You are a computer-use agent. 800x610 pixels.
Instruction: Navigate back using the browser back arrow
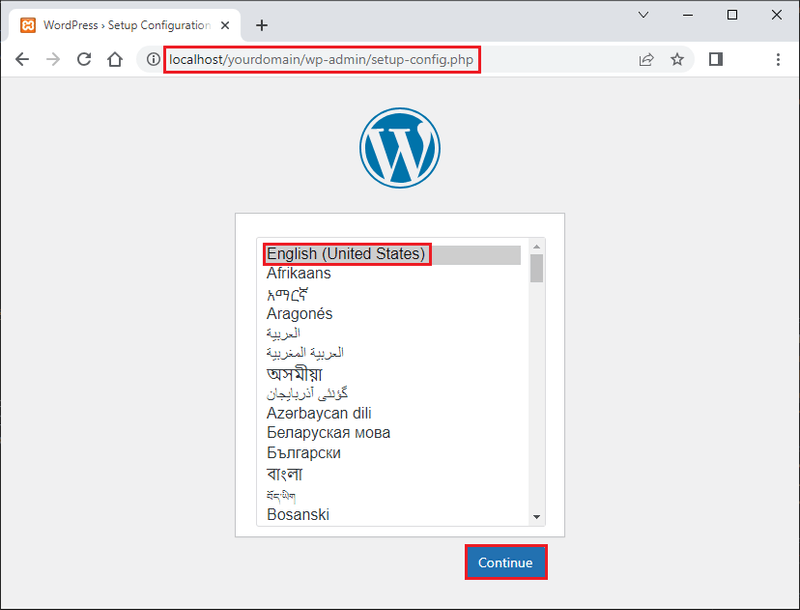22,59
